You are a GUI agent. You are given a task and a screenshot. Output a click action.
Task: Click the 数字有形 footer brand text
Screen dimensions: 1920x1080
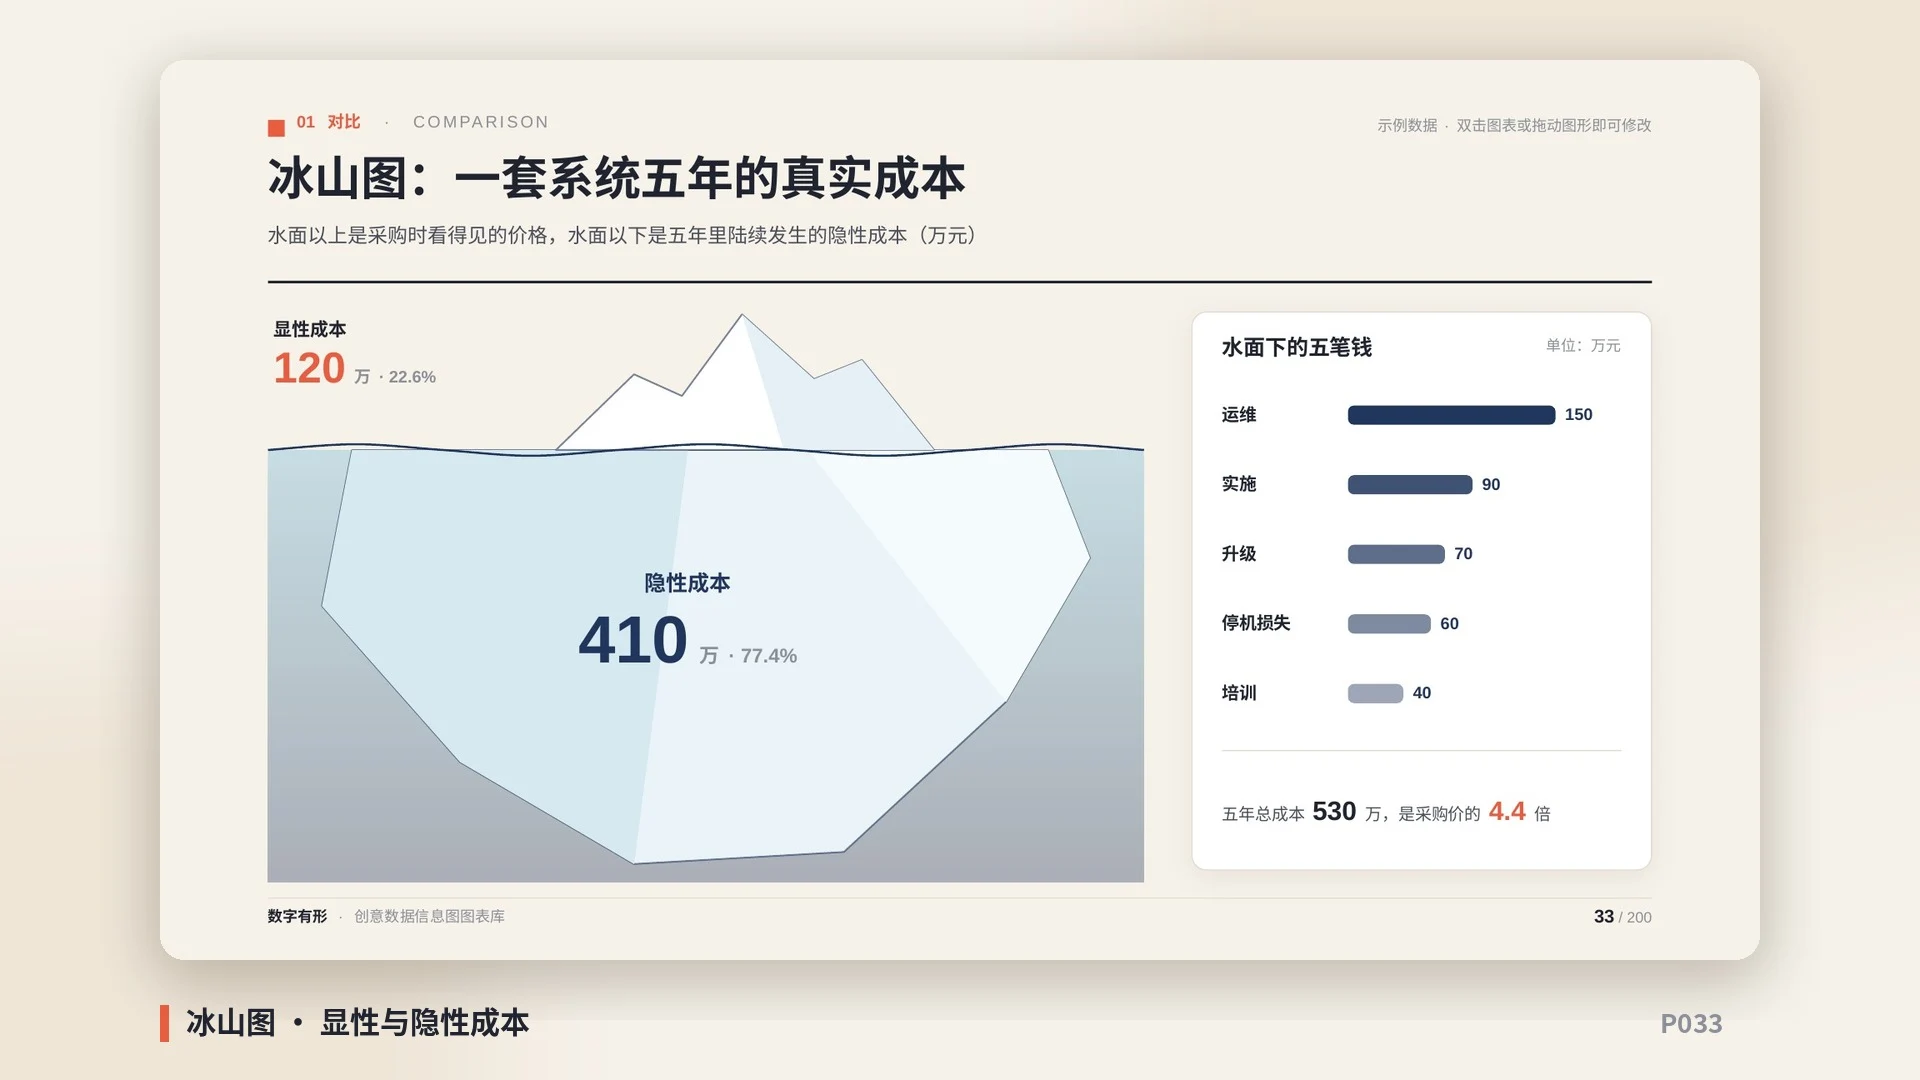pyautogui.click(x=297, y=916)
